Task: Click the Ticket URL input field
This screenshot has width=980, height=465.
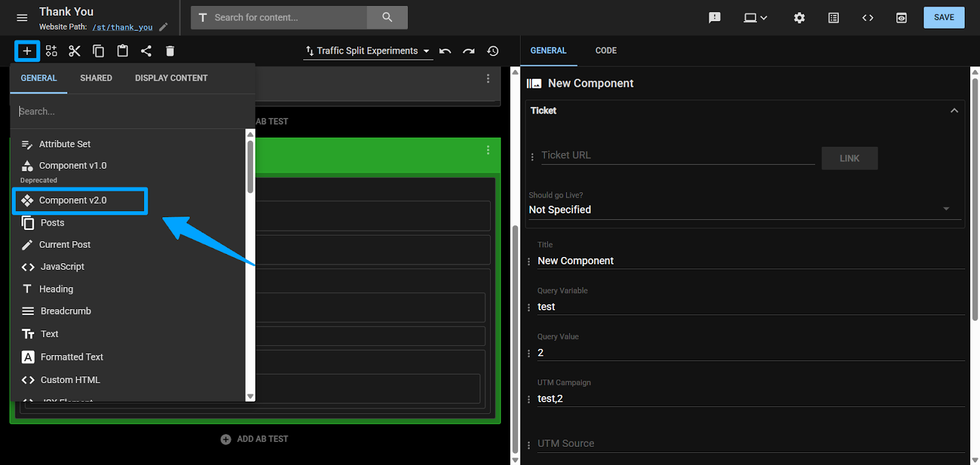Action: click(x=678, y=155)
